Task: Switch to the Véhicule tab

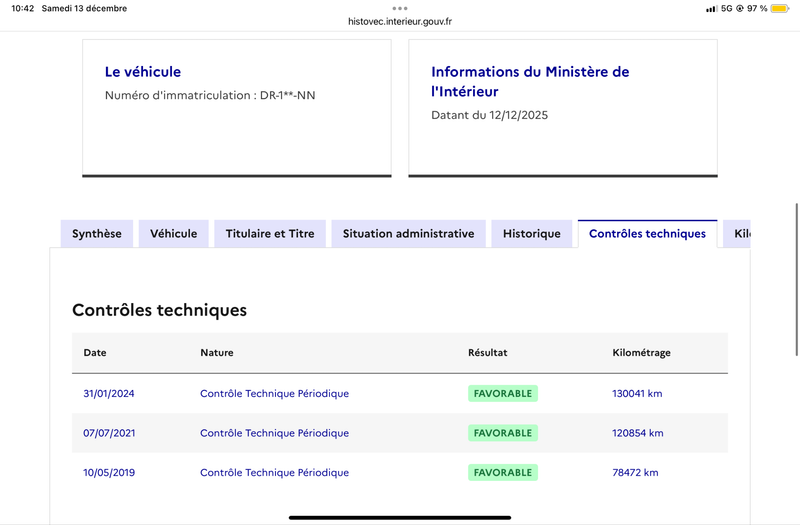Action: [174, 234]
